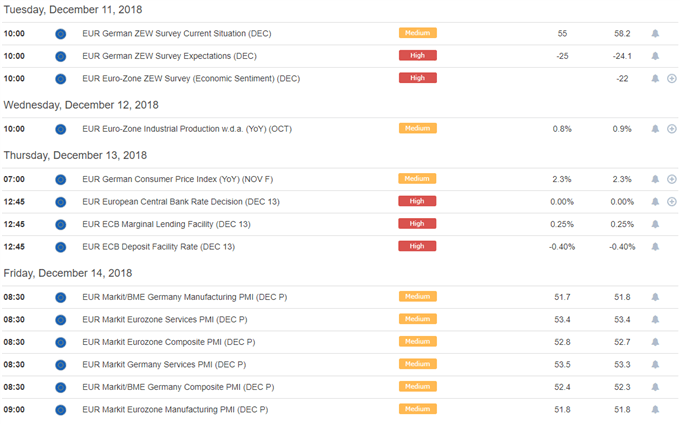The image size is (680, 424).
Task: Expand European Central Bank Rate Decision row
Action: point(672,202)
